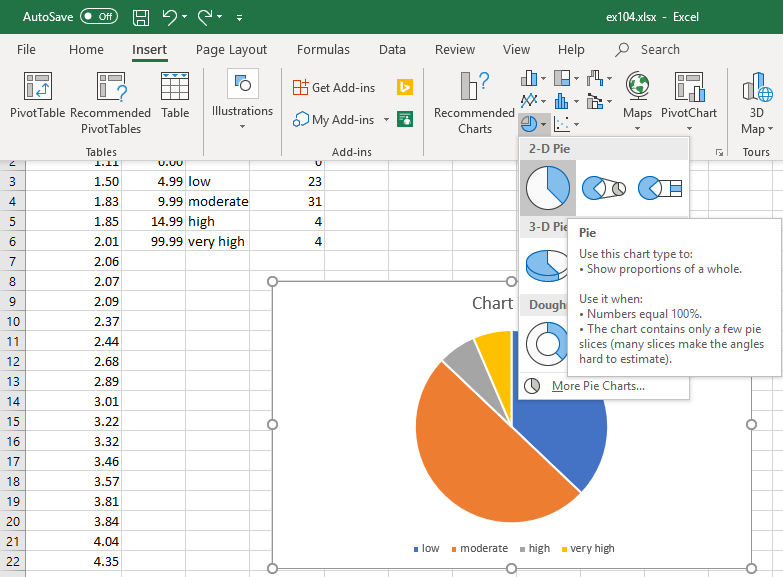Toggle the AutoSave switch
The image size is (783, 577).
point(99,16)
